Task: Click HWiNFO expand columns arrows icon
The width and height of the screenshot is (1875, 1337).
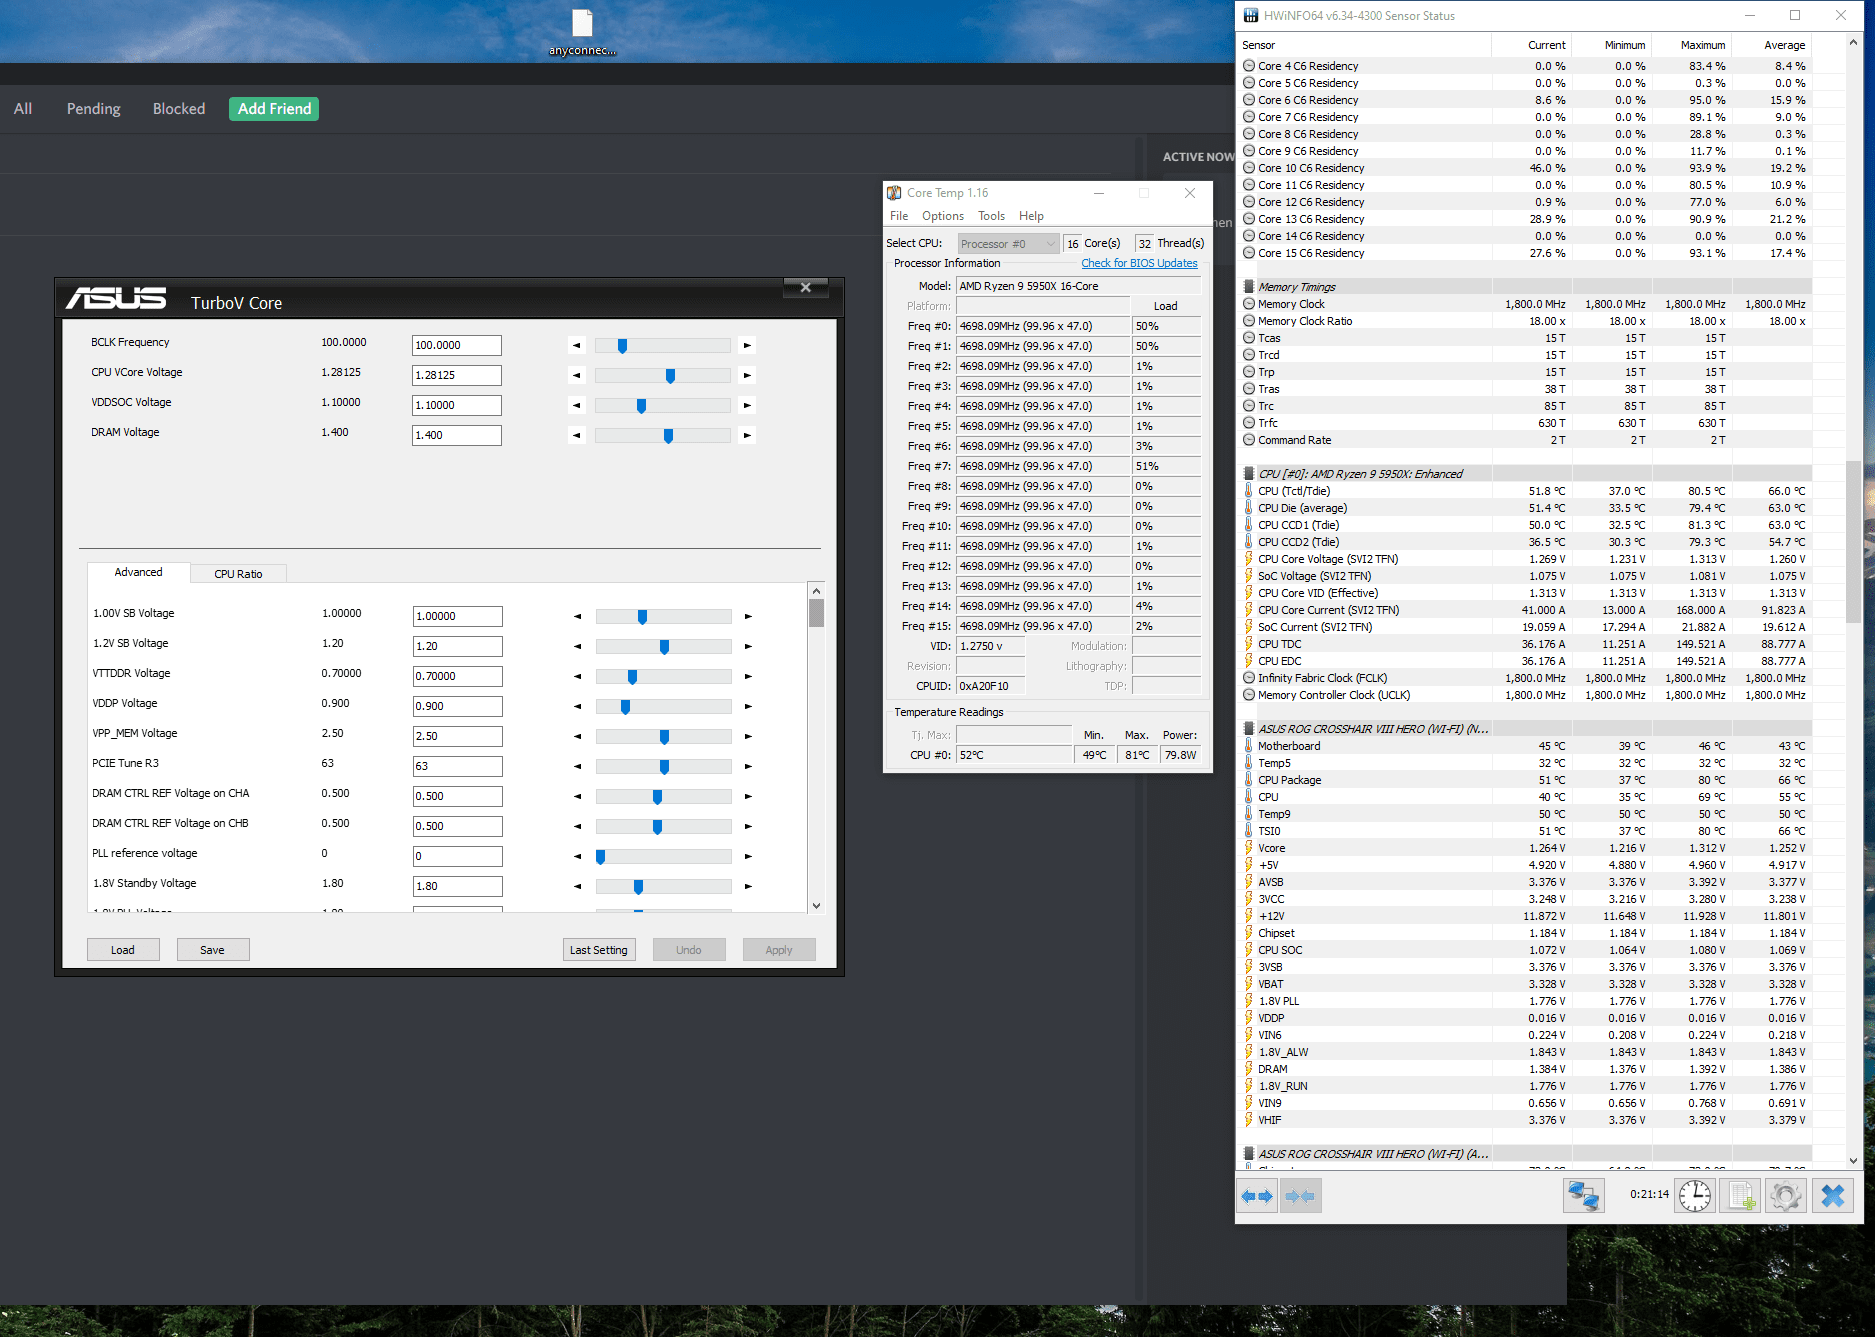Action: click(1257, 1195)
